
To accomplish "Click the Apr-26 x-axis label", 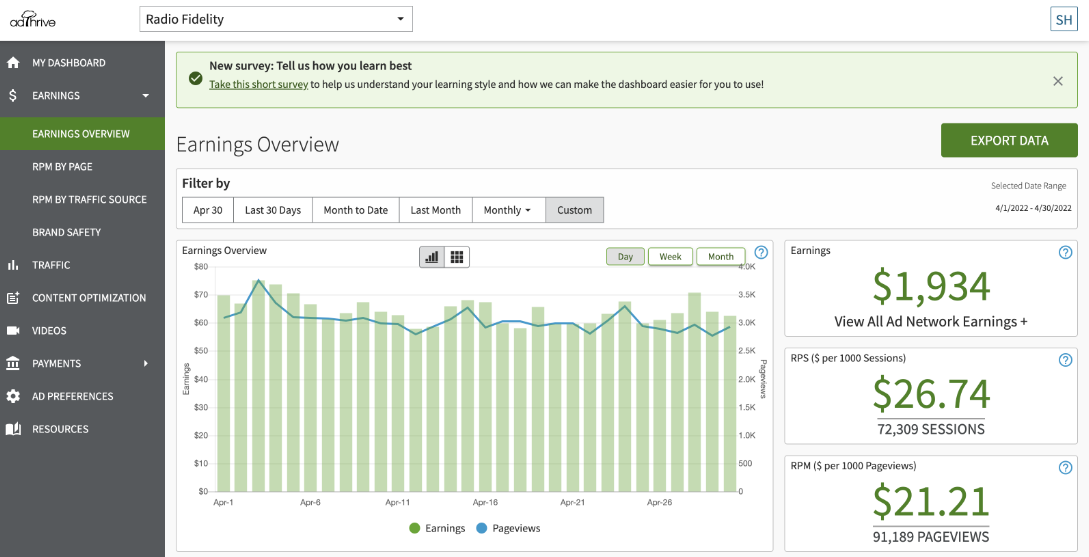I will [658, 501].
